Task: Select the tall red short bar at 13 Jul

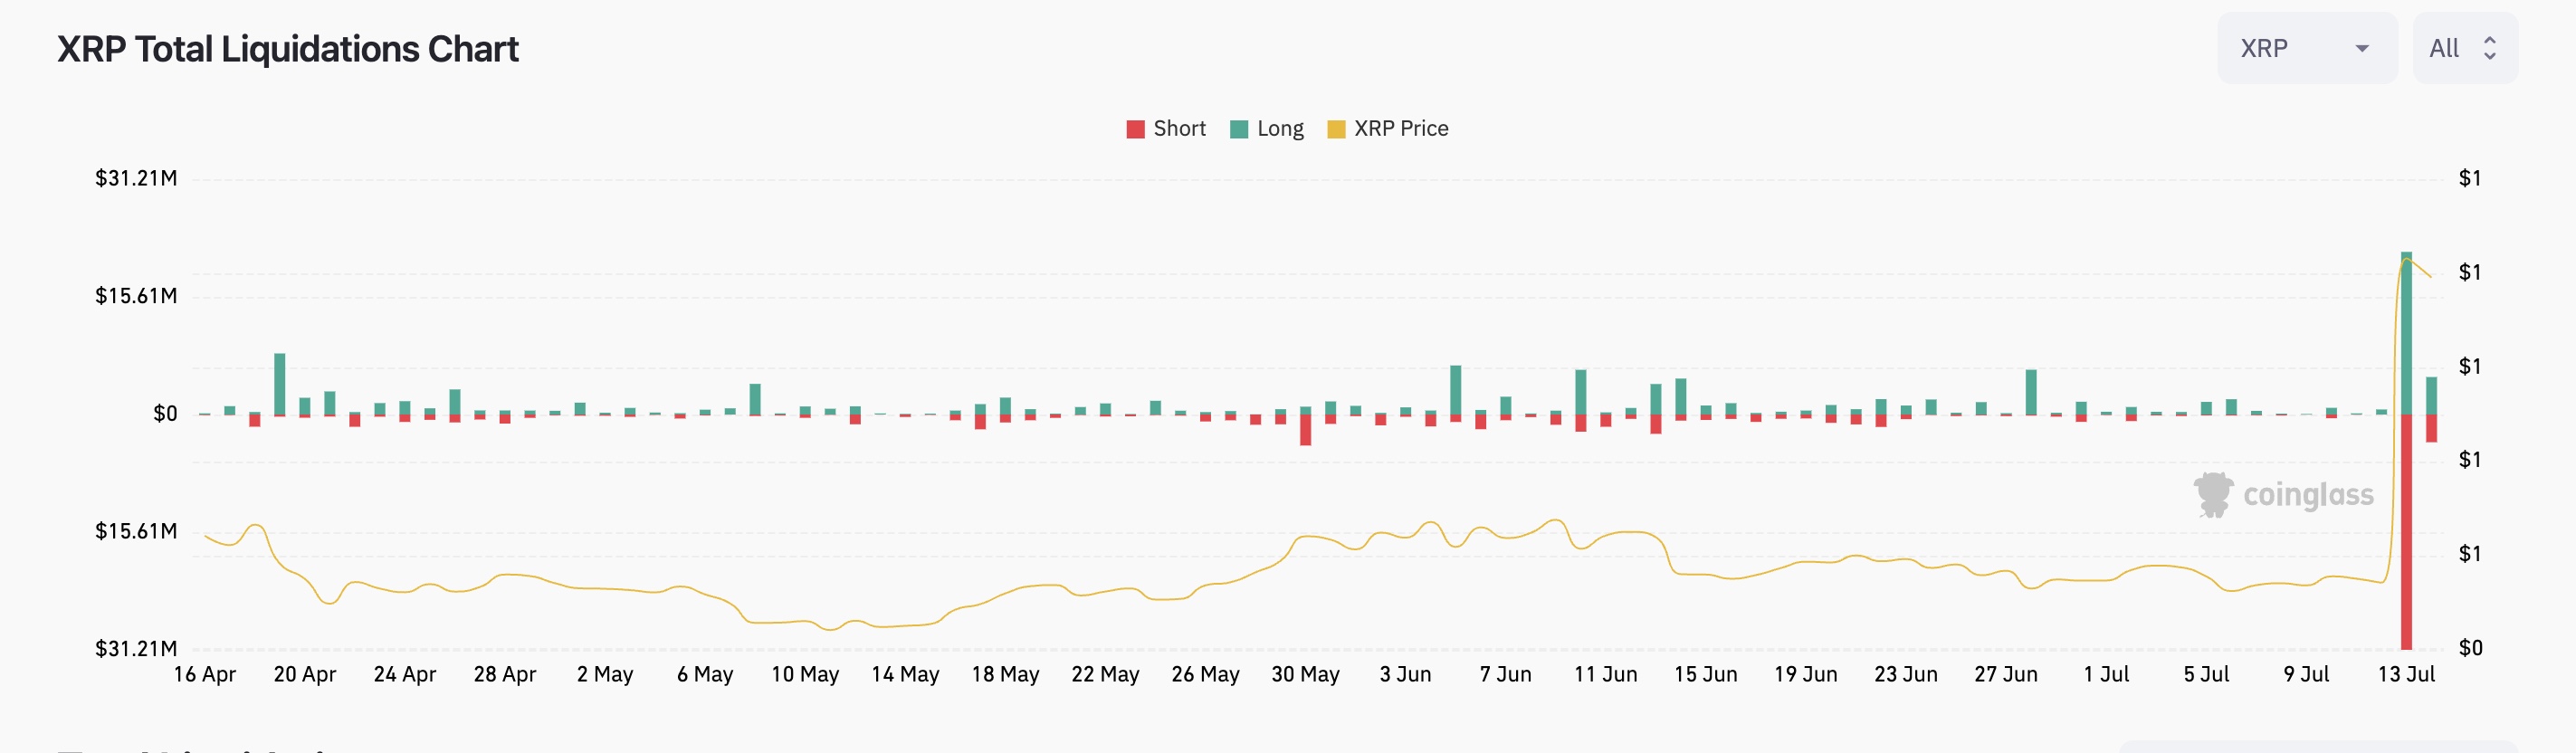Action: pyautogui.click(x=2406, y=530)
